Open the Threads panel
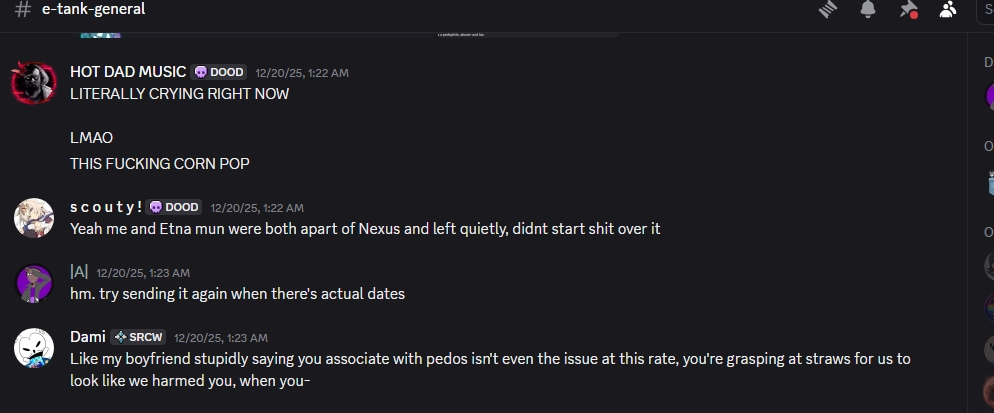The width and height of the screenshot is (994, 413). pyautogui.click(x=827, y=9)
